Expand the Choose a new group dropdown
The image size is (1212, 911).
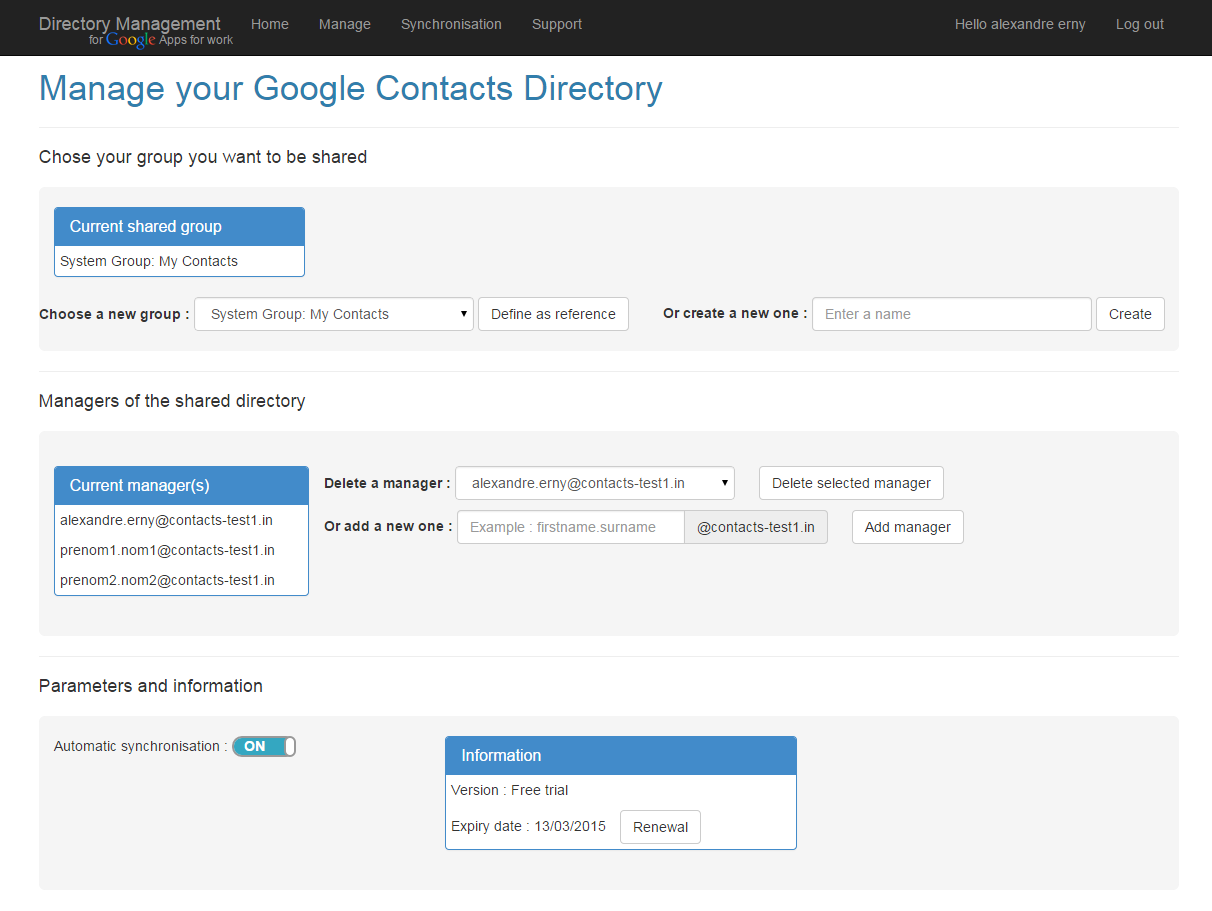pos(334,314)
